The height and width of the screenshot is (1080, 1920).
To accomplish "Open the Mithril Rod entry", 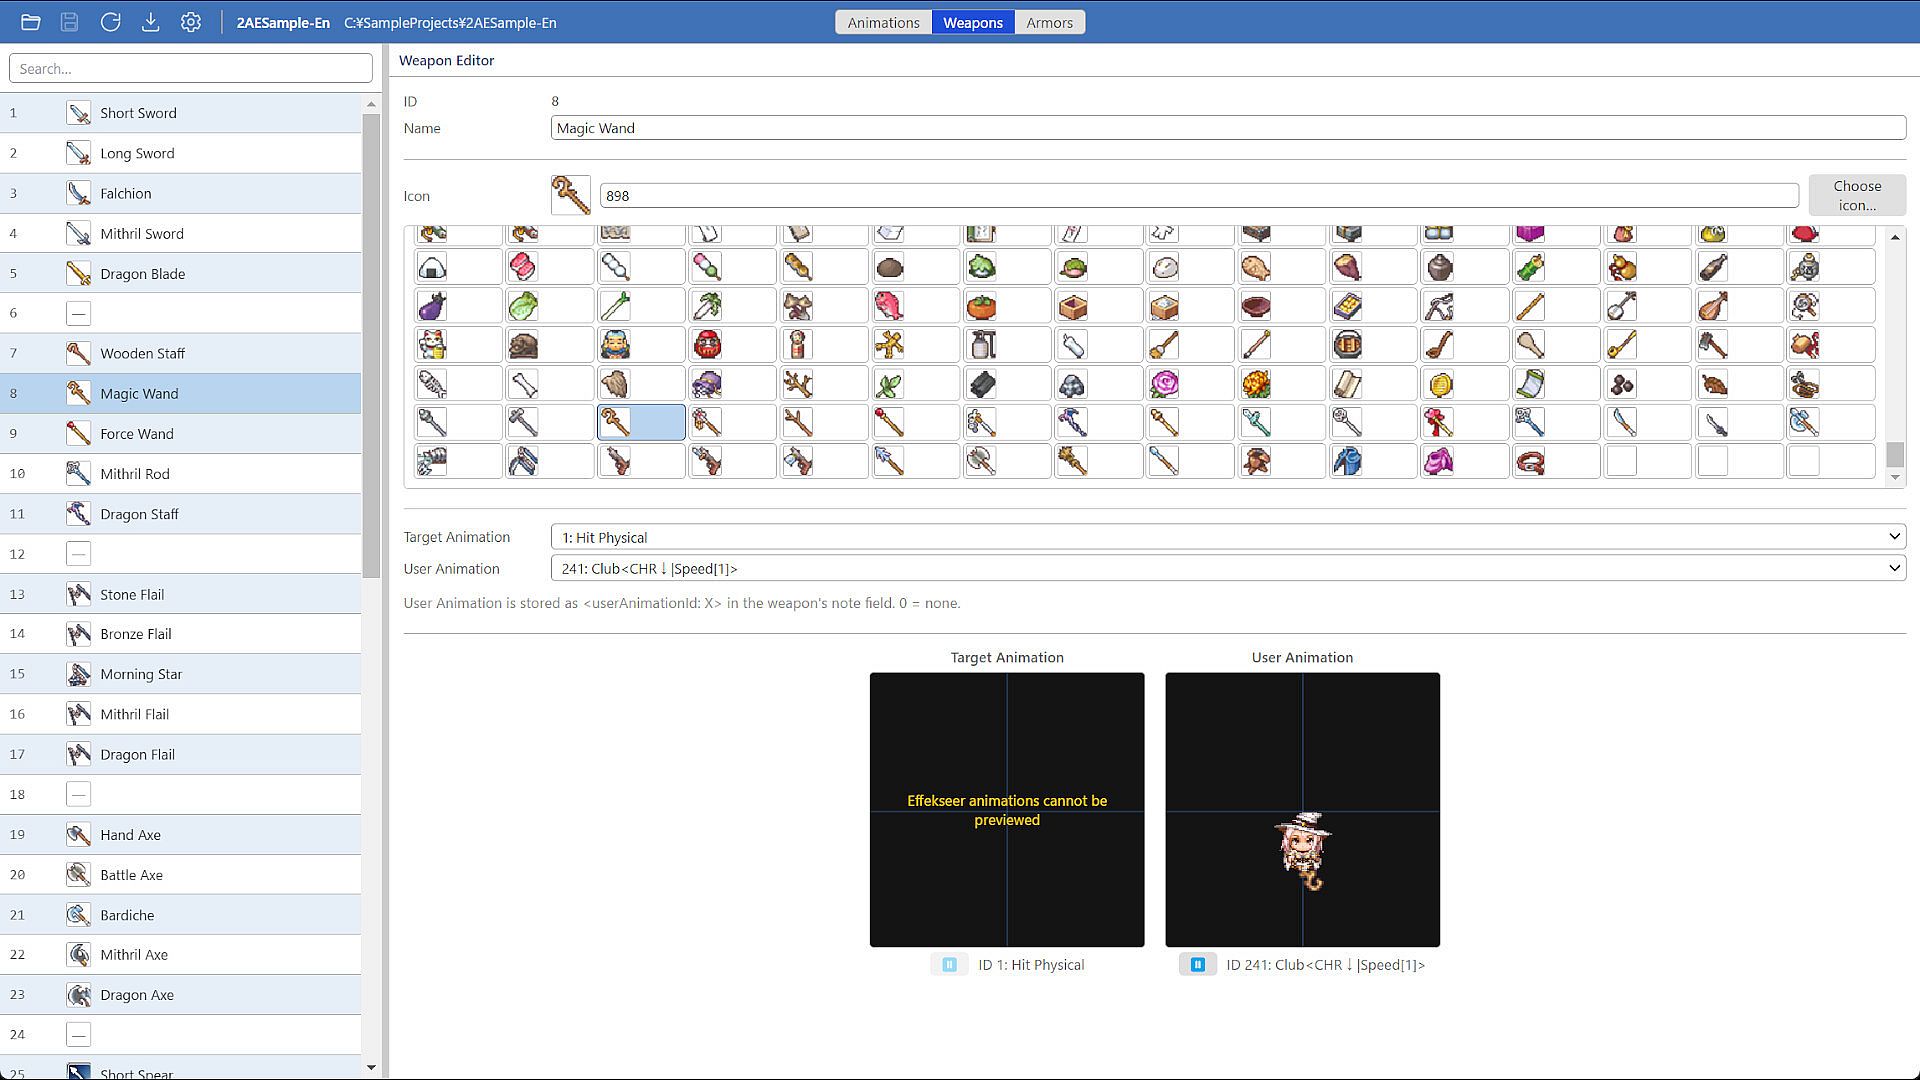I will pos(181,474).
